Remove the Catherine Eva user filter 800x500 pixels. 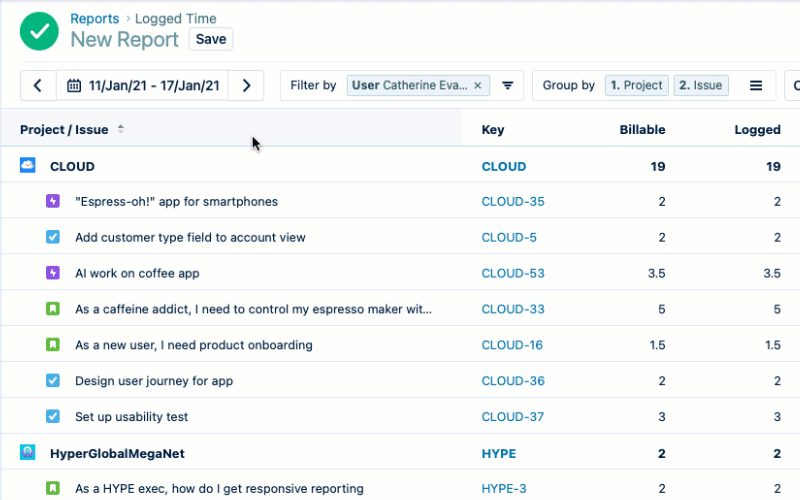pyautogui.click(x=478, y=86)
